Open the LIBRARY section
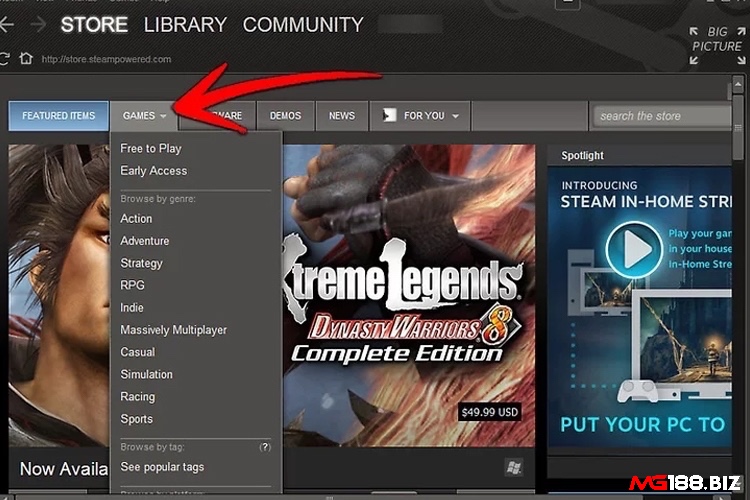 click(185, 24)
